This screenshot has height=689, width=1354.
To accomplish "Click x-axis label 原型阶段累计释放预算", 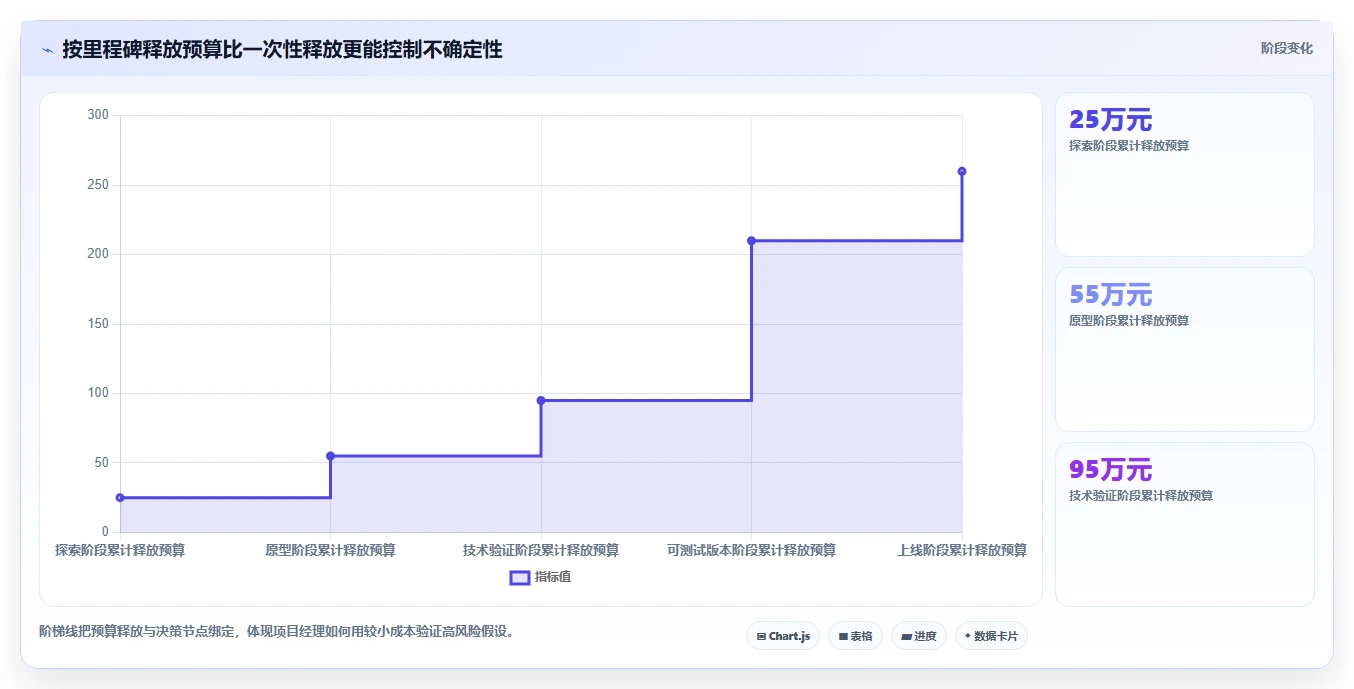I will tap(330, 550).
